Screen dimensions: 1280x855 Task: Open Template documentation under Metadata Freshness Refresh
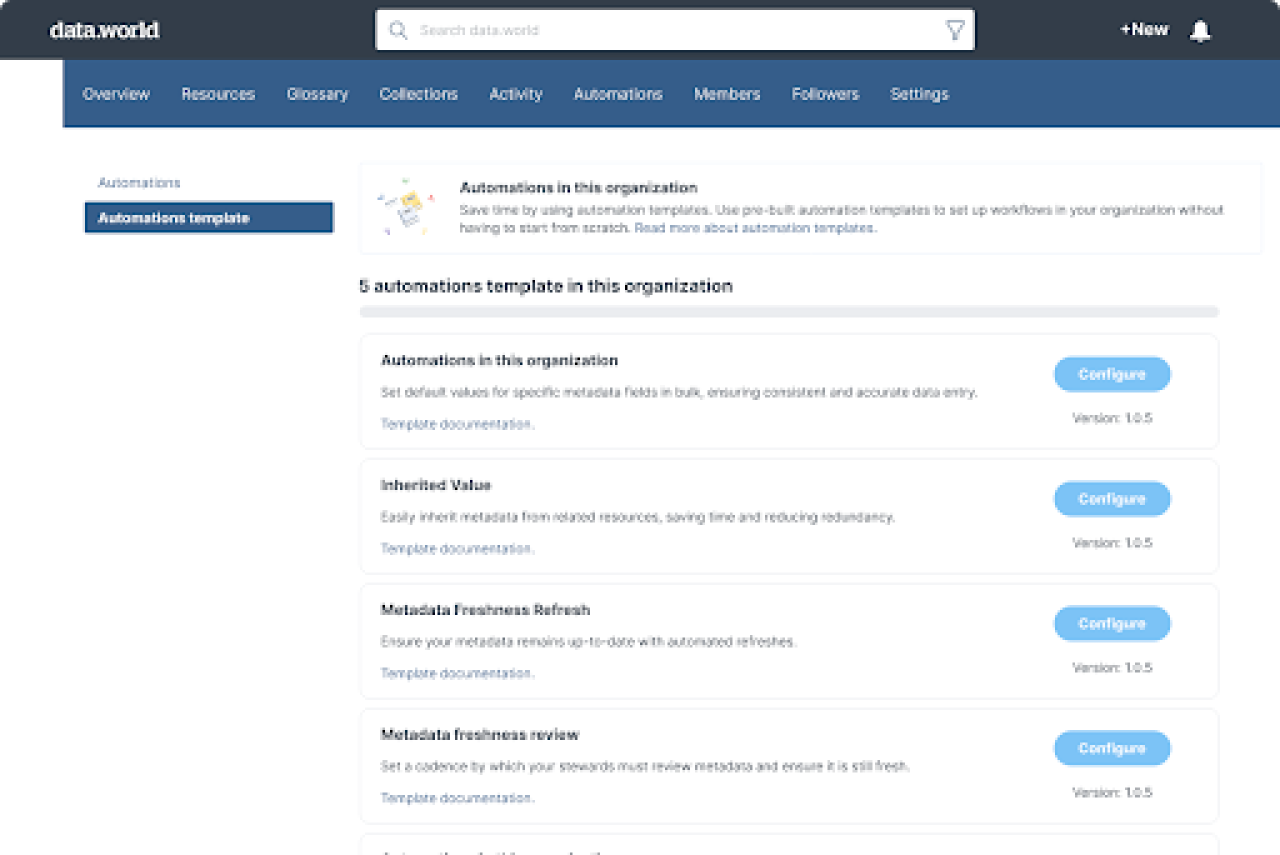pos(457,674)
